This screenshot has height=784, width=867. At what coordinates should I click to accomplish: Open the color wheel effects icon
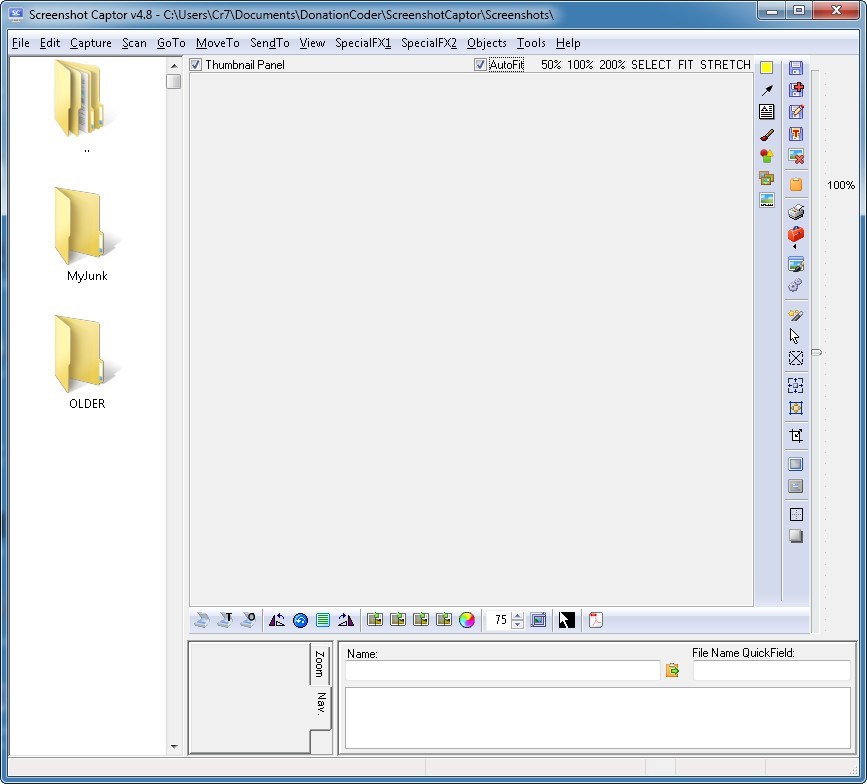466,620
